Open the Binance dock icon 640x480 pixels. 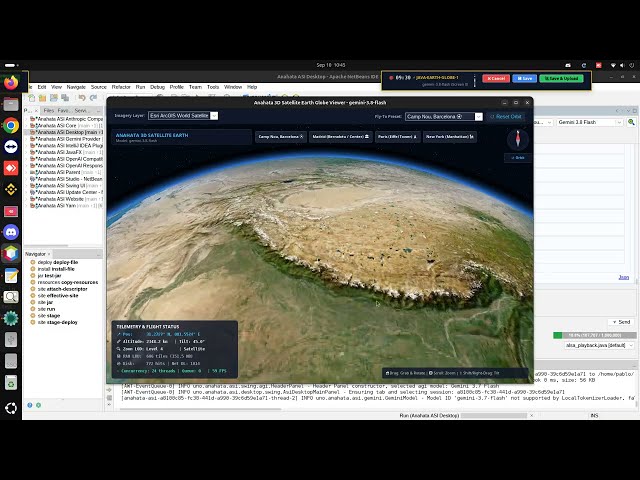pyautogui.click(x=11, y=189)
